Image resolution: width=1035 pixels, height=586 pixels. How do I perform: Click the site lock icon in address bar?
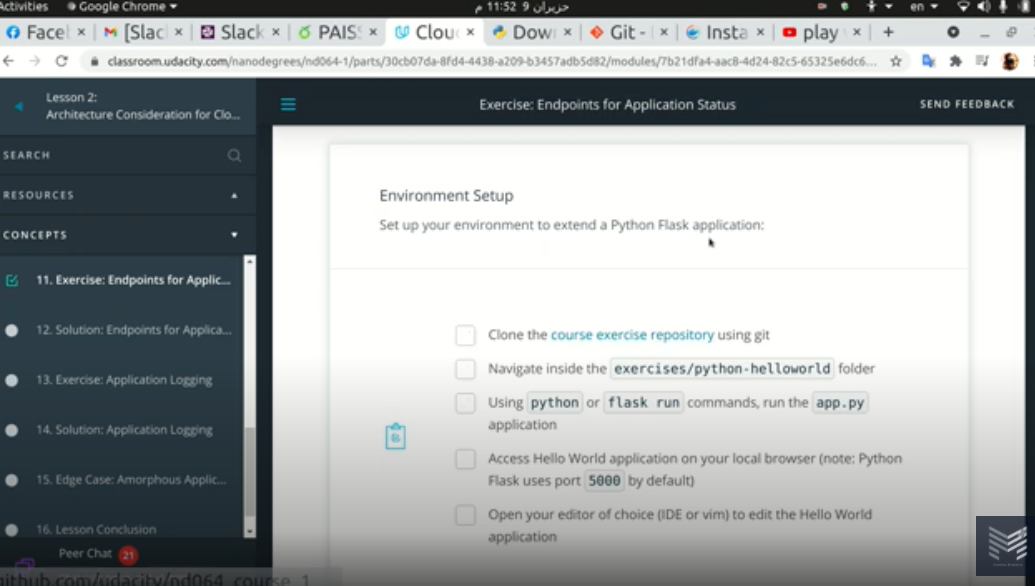pyautogui.click(x=94, y=61)
